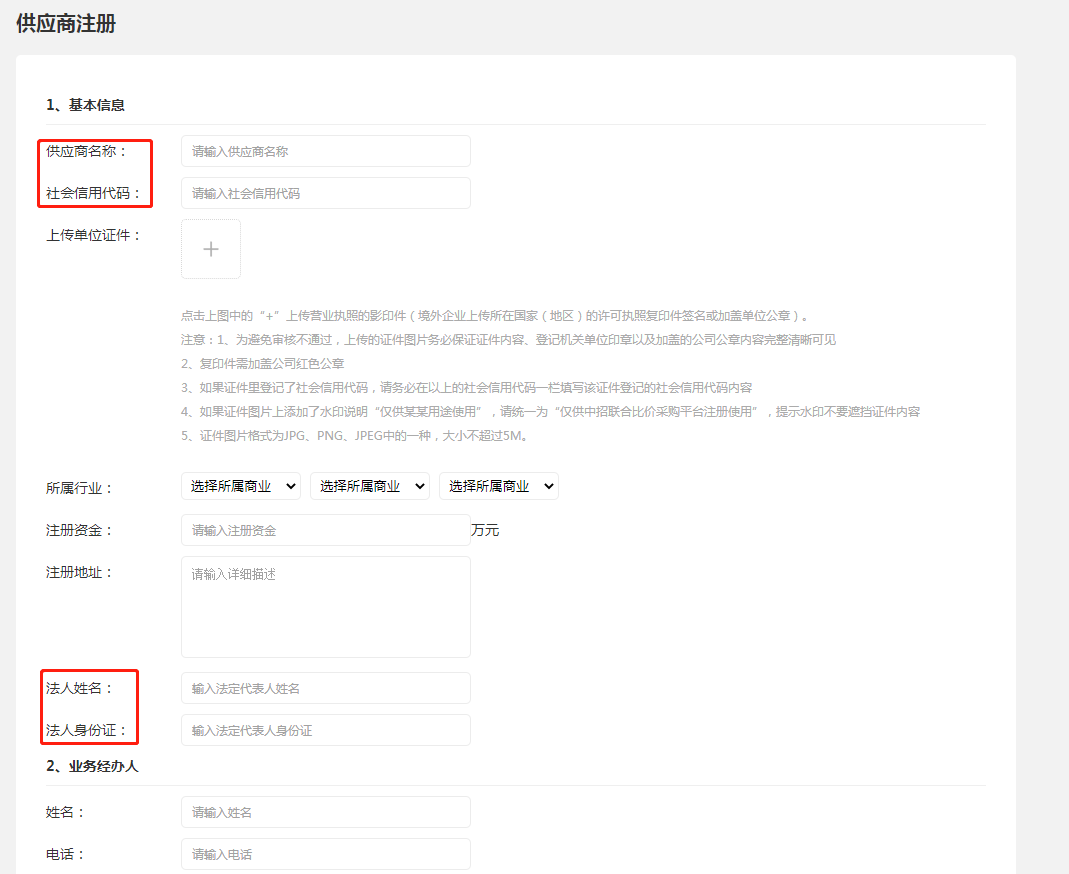Click the 万元 unit text
Viewport: 1069px width, 874px height.
[485, 530]
